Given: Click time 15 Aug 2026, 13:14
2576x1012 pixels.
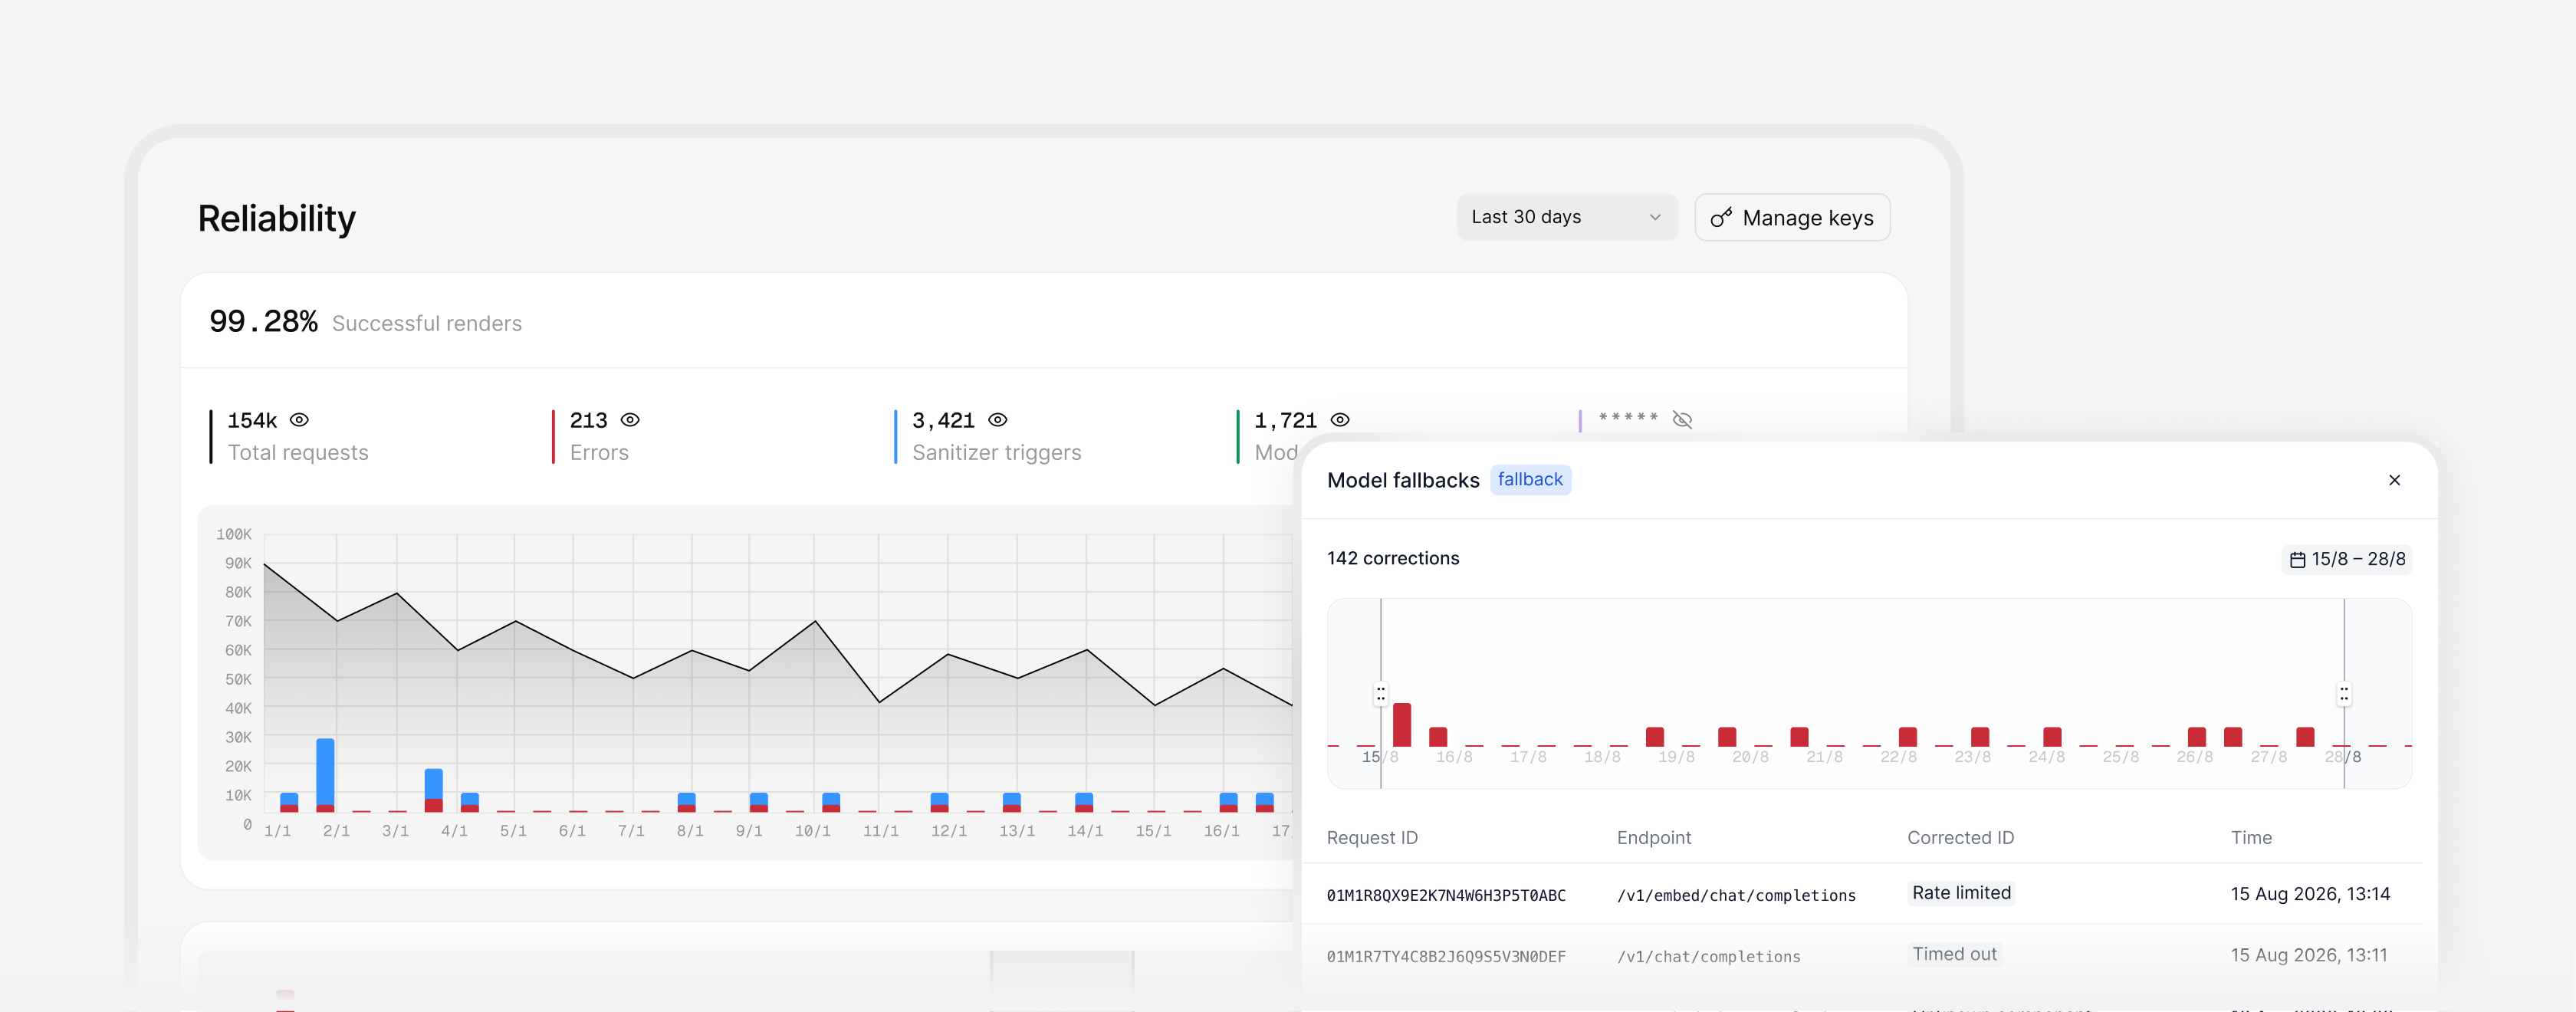Looking at the screenshot, I should click(2310, 894).
